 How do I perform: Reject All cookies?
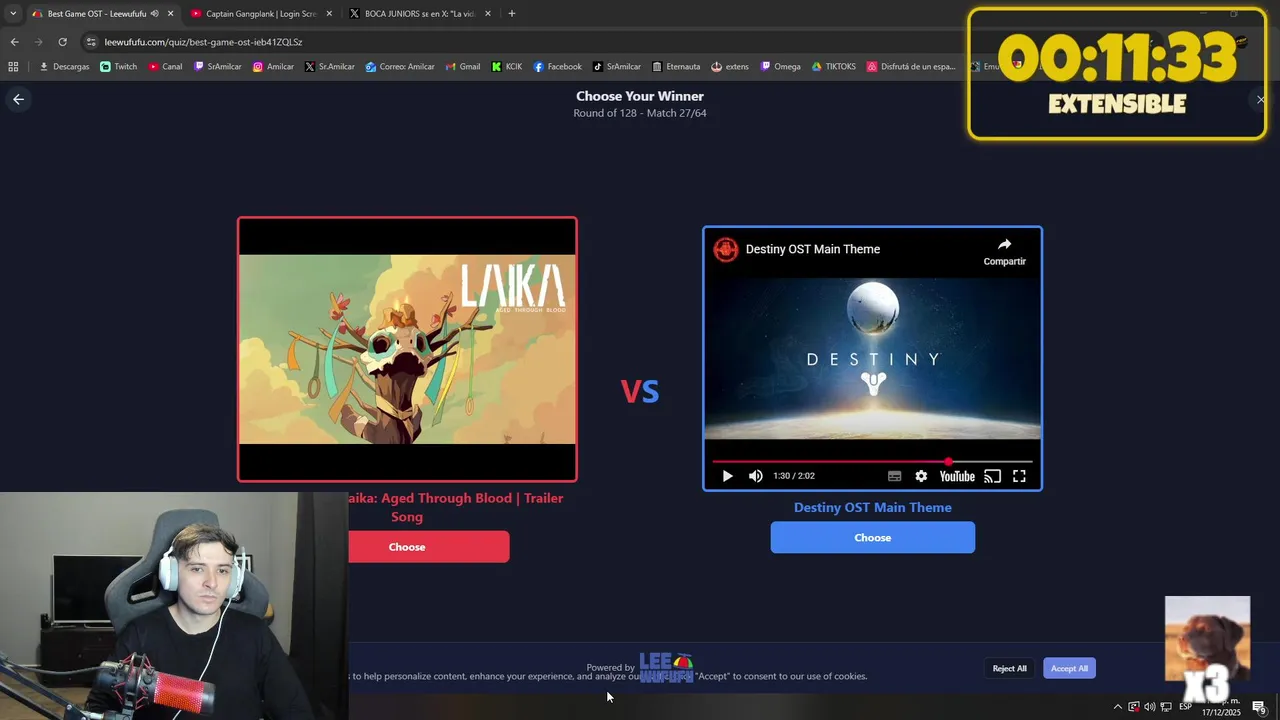point(1009,668)
